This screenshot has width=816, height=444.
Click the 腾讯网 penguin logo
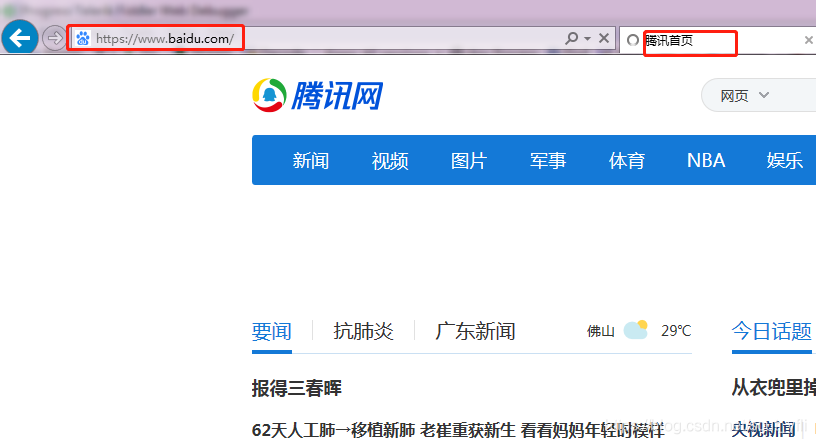269,95
